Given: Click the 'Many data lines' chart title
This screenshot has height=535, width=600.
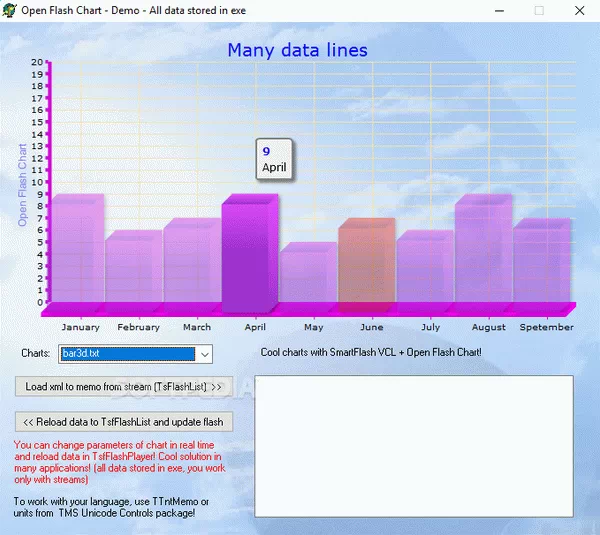Looking at the screenshot, I should (x=297, y=50).
